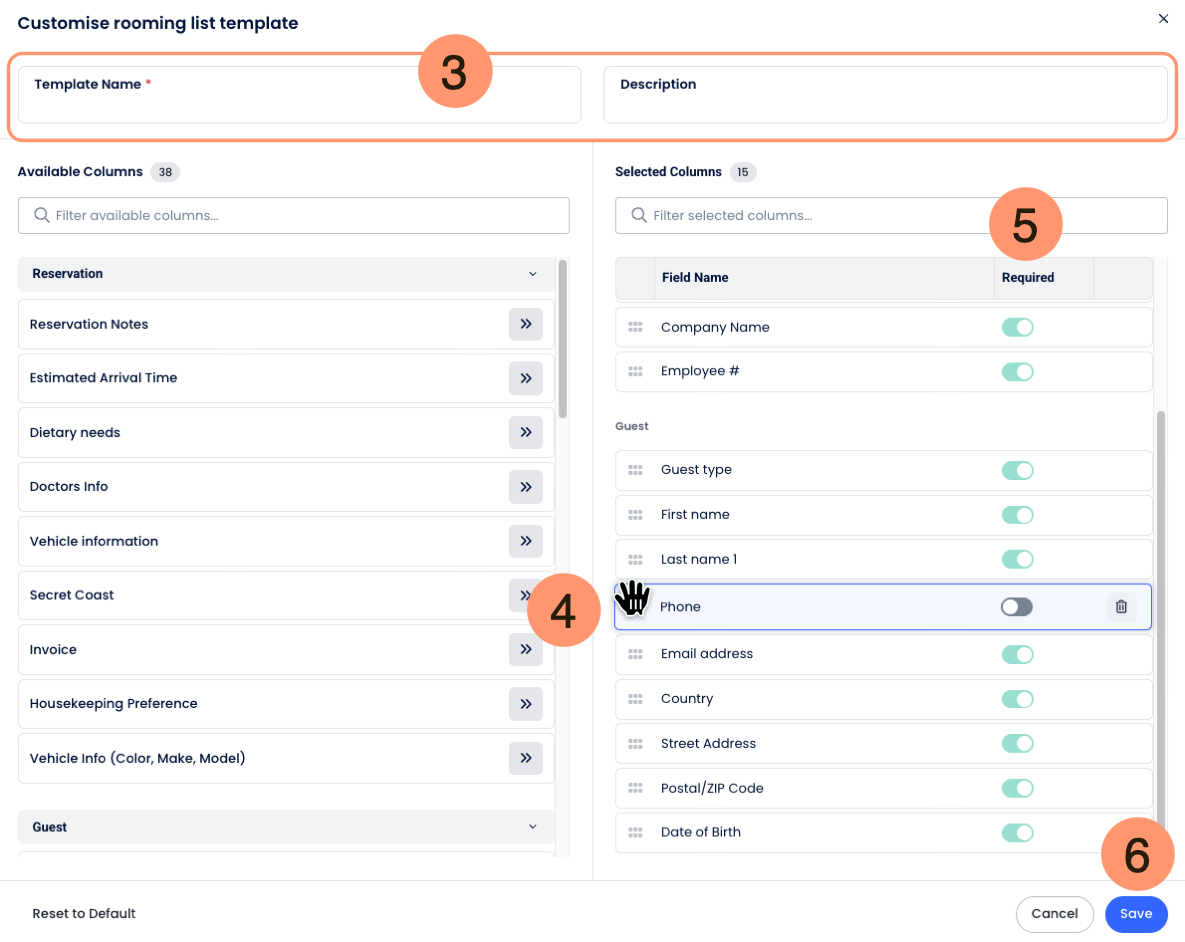This screenshot has width=1185, height=942.
Task: Click the Required column header
Action: 1028,278
